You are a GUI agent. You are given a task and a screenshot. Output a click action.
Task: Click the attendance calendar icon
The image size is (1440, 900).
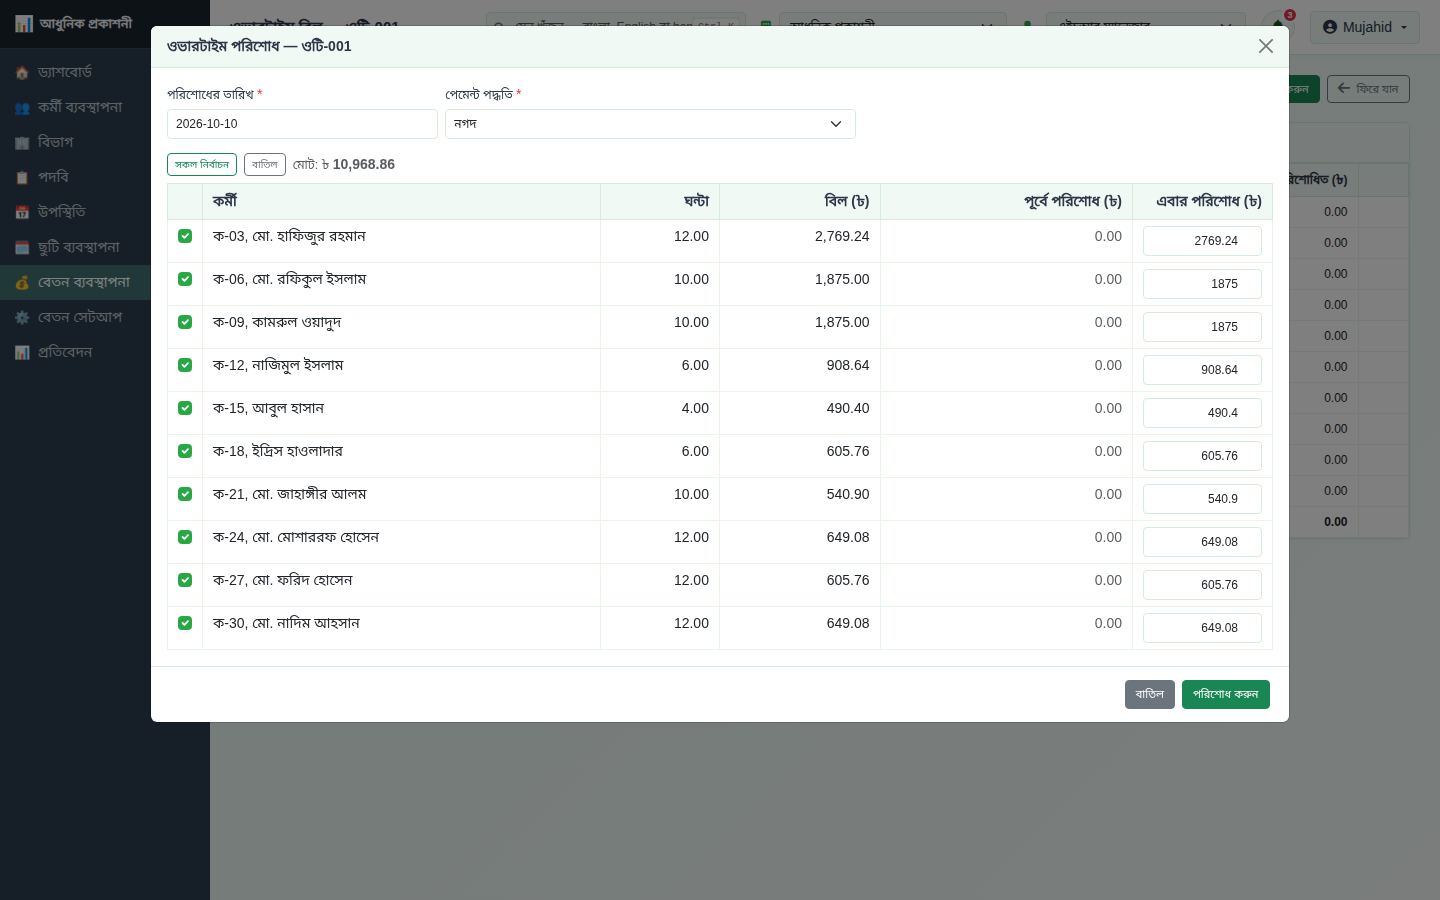coord(22,213)
